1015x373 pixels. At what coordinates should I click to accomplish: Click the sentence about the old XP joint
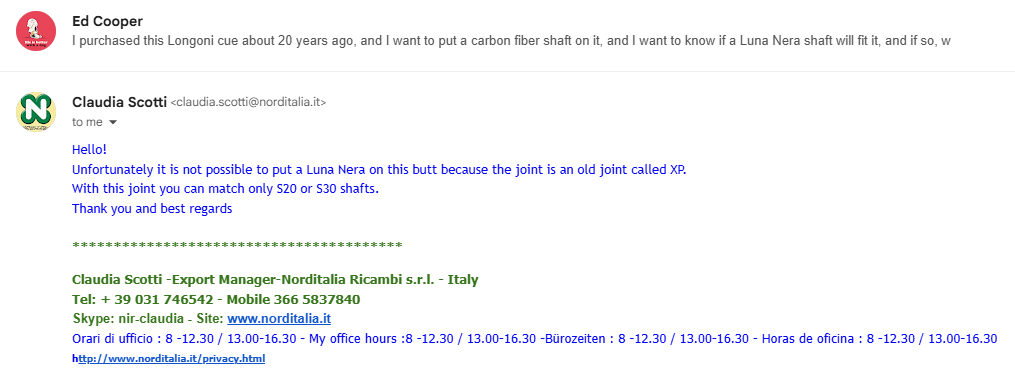point(378,170)
